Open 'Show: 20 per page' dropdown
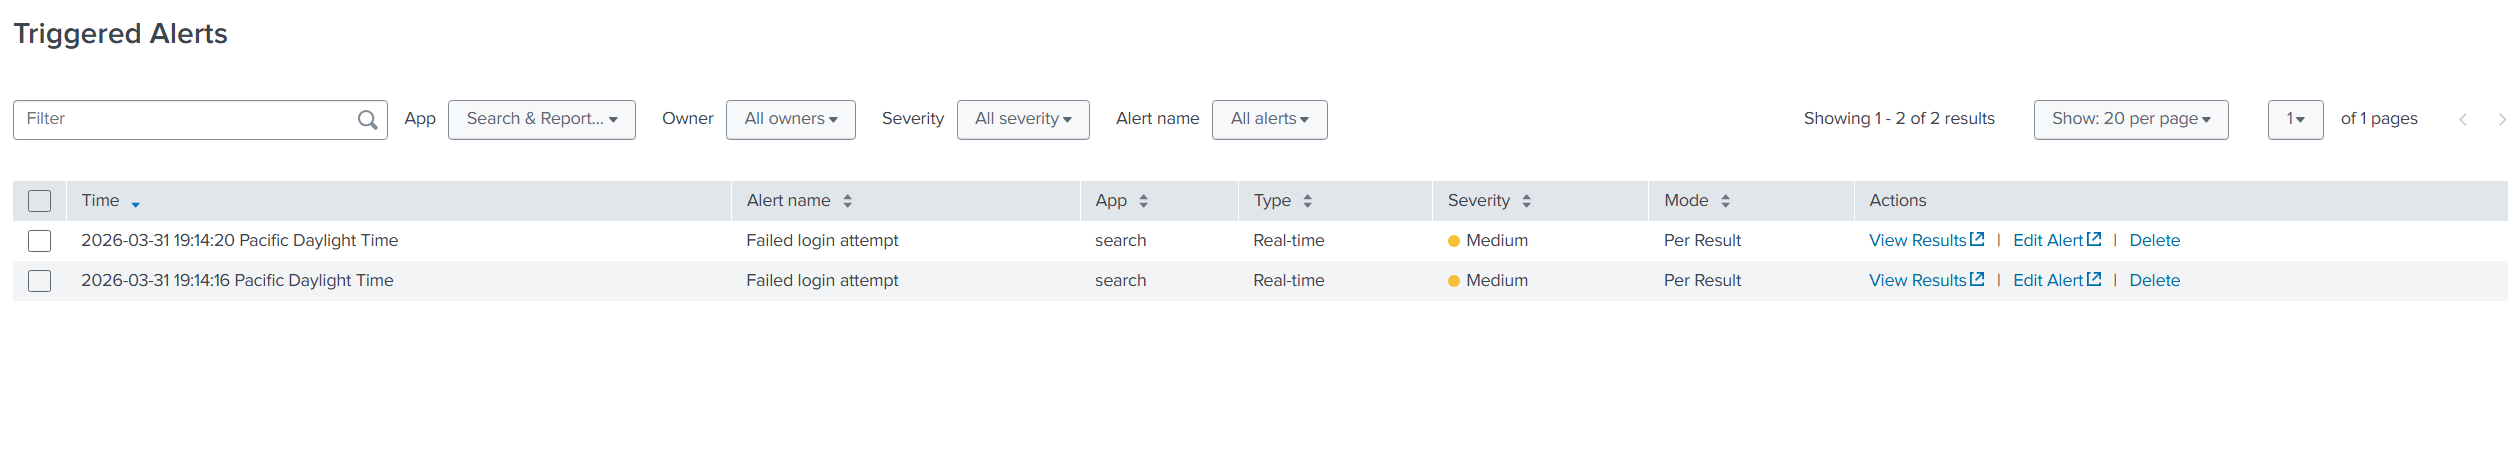The width and height of the screenshot is (2508, 466). point(2130,120)
